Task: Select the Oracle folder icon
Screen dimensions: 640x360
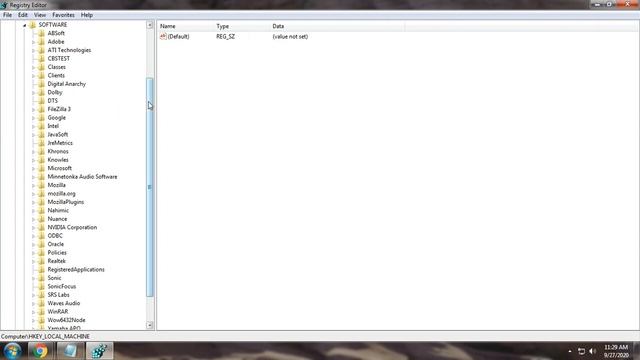Action: [x=41, y=244]
